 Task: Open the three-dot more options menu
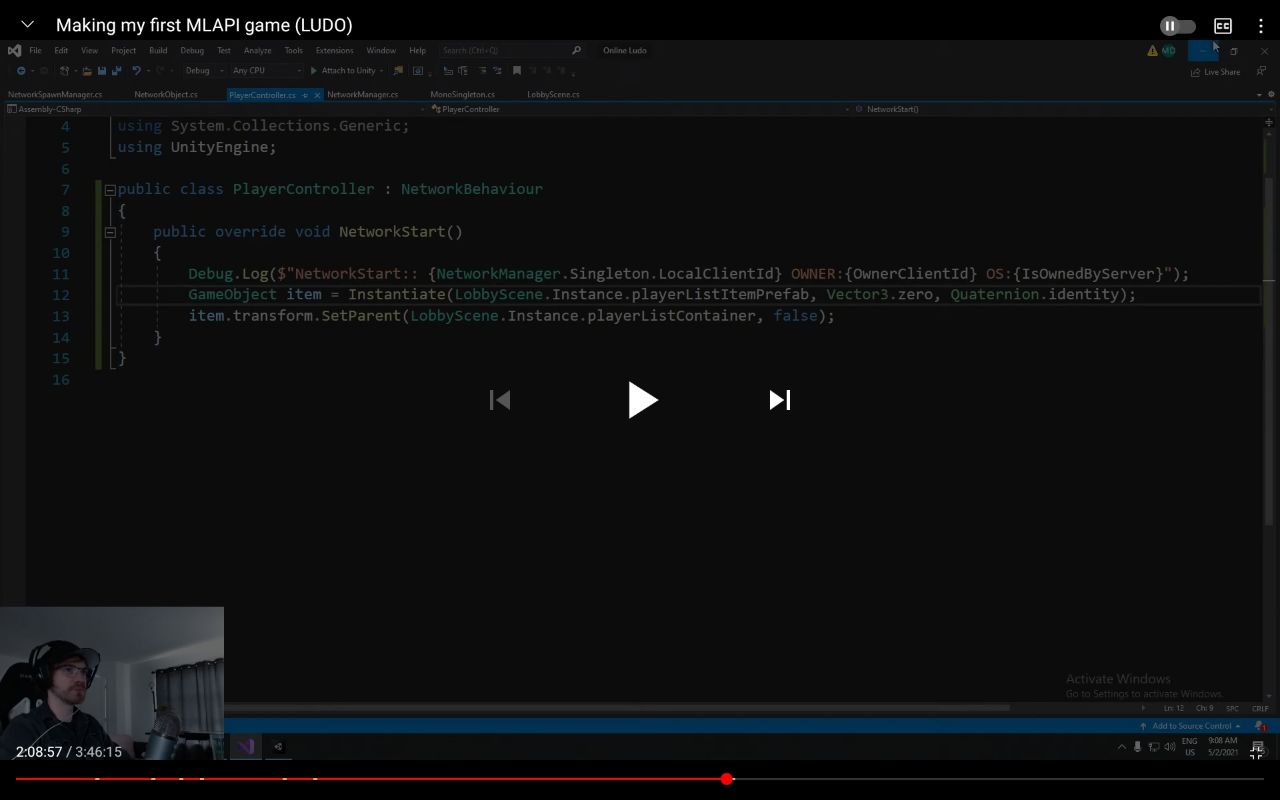[1260, 26]
